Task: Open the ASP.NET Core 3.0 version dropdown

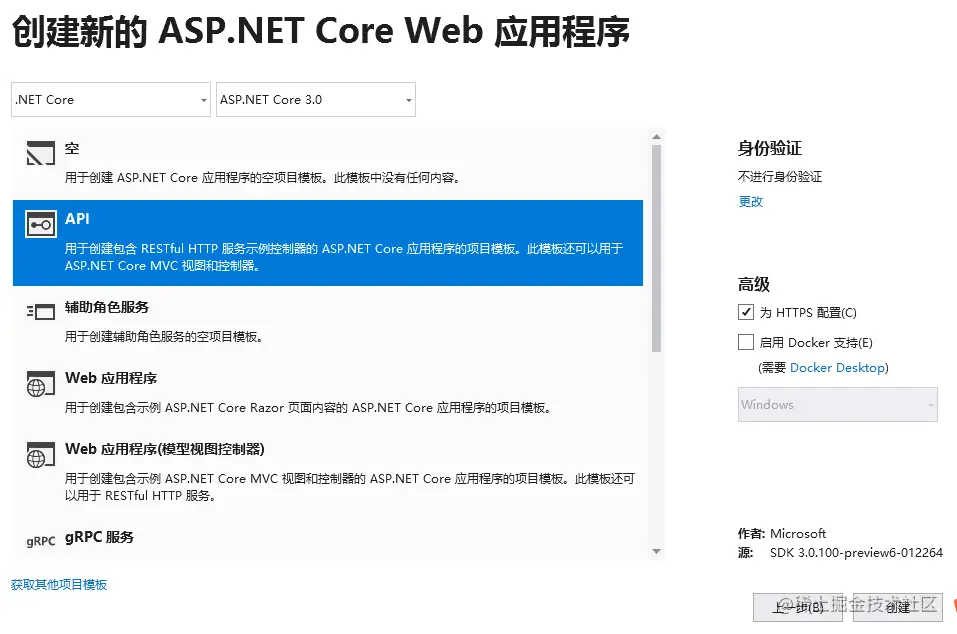Action: (316, 99)
